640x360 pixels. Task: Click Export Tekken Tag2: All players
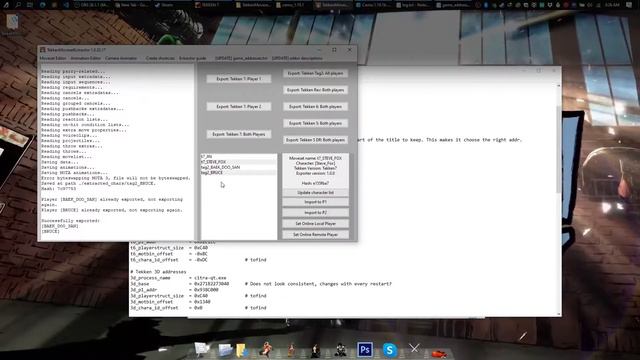[316, 73]
